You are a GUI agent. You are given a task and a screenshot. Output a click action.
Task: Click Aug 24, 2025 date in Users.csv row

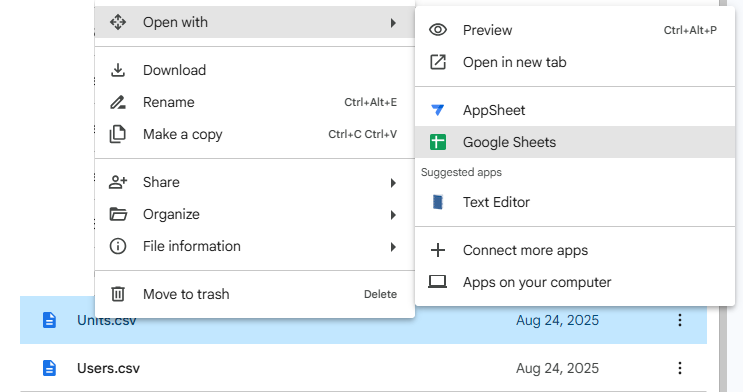pyautogui.click(x=557, y=368)
